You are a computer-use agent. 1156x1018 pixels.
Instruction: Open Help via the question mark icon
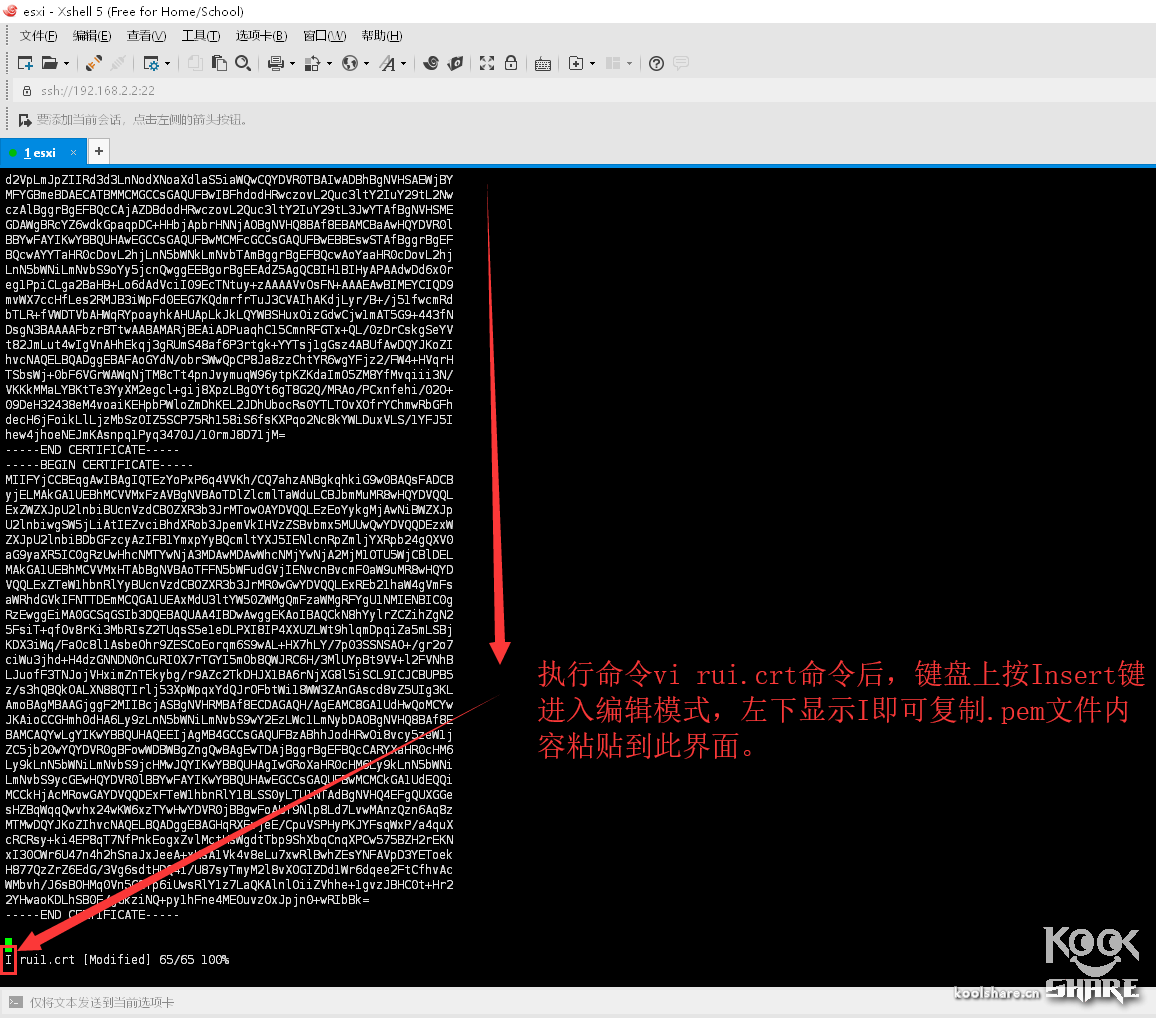(656, 62)
